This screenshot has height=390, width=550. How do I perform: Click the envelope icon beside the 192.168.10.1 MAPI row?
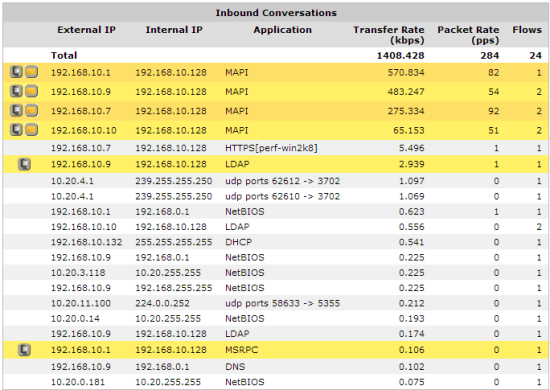31,72
